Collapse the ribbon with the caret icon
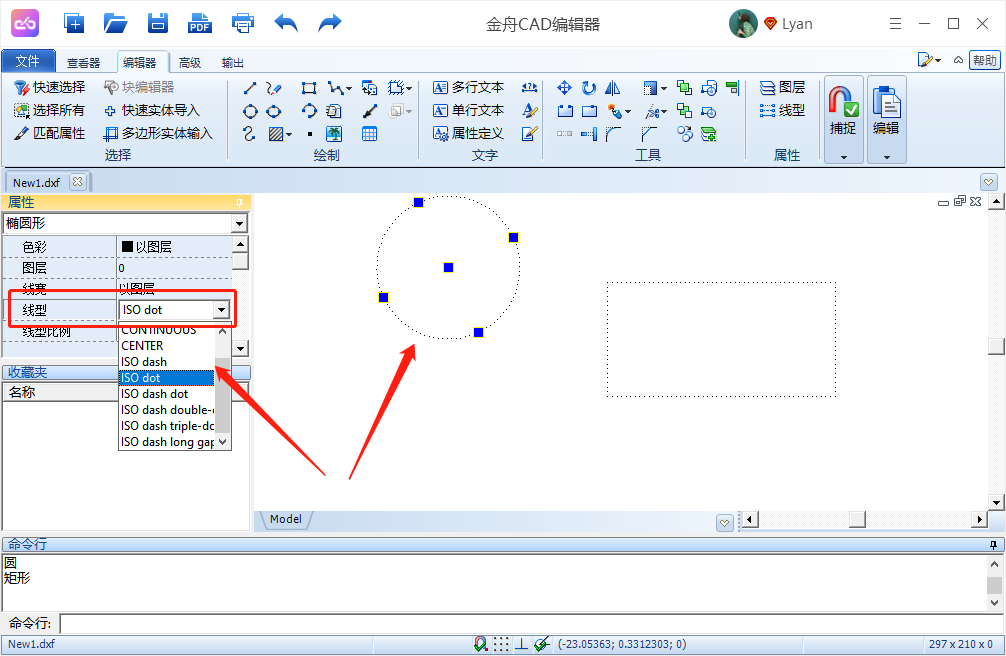Screen dimensions: 1006x656 point(958,60)
